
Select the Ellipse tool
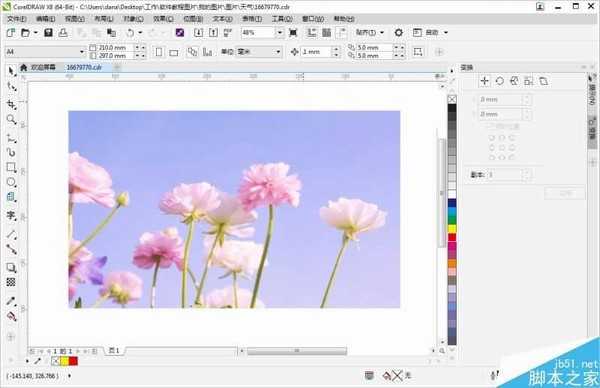tap(11, 182)
